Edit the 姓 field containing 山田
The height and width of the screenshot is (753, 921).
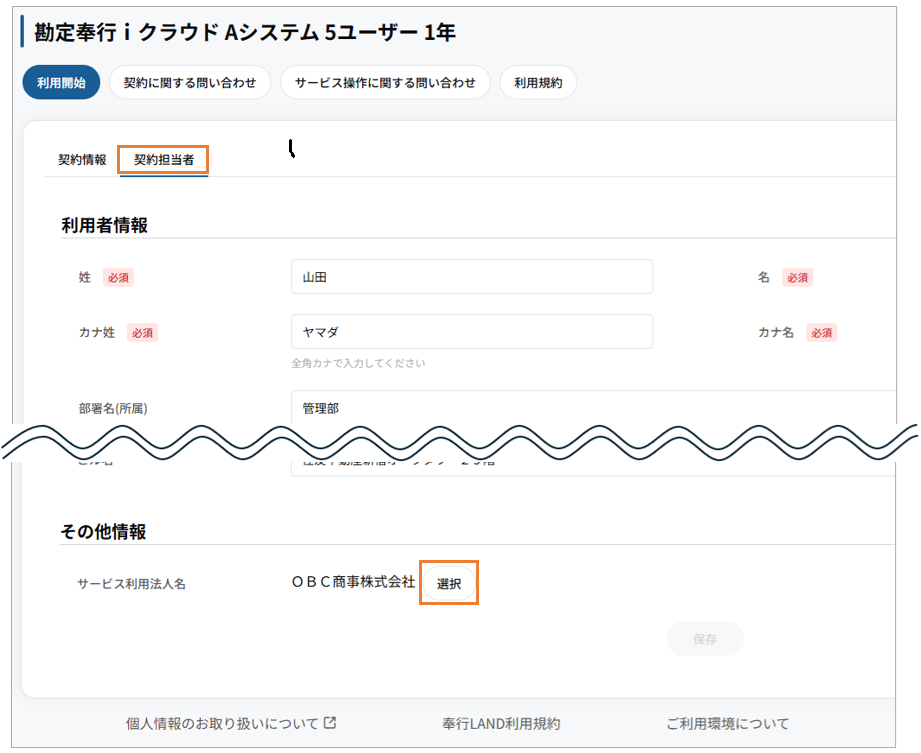[x=472, y=277]
